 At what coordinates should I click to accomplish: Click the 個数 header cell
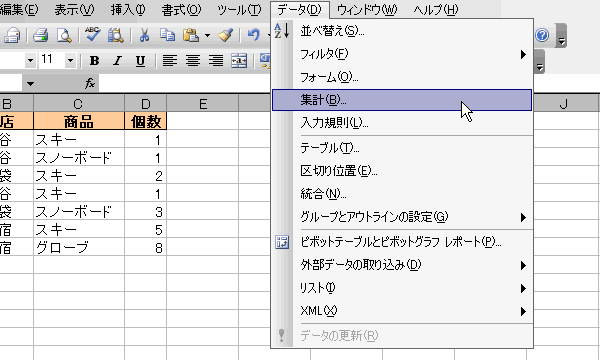145,122
